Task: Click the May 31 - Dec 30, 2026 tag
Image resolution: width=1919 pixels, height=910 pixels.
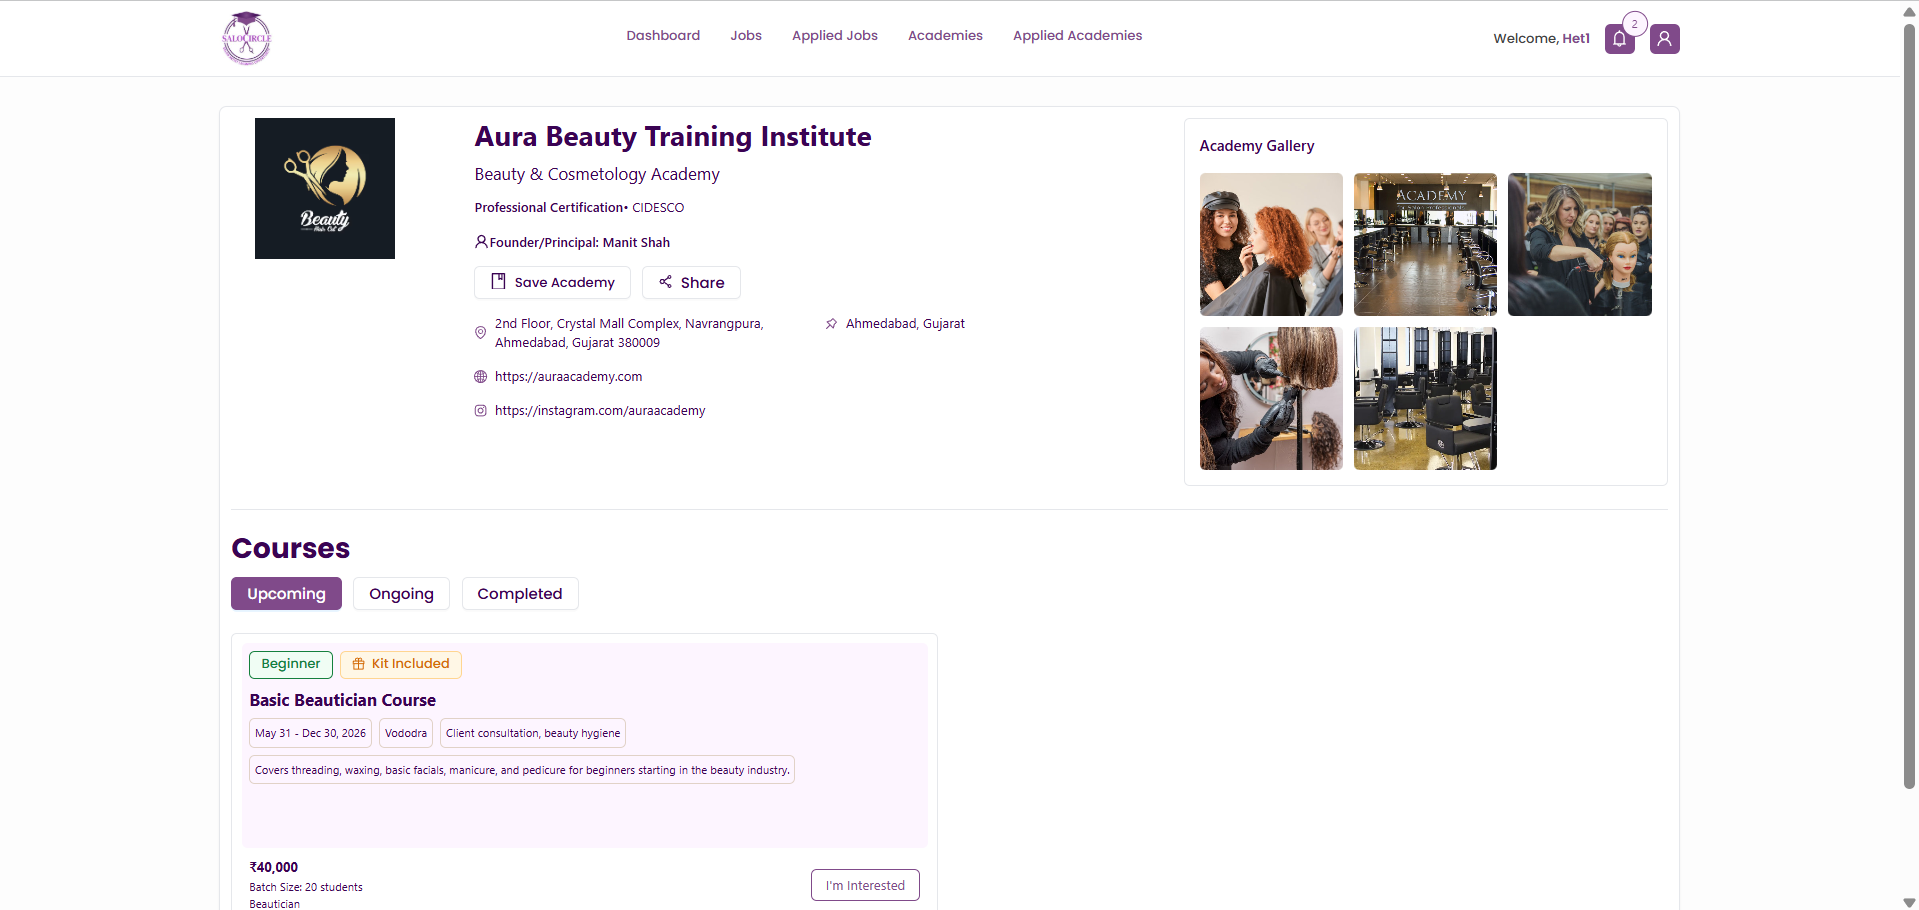Action: point(310,733)
